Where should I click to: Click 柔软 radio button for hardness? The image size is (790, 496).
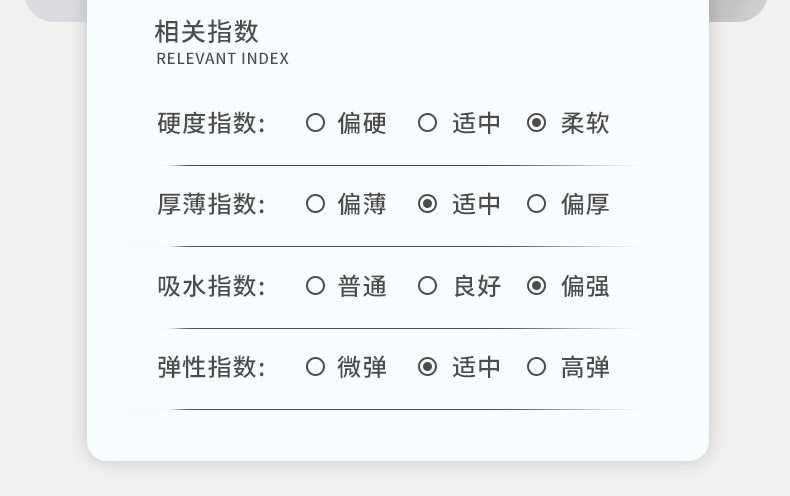click(537, 123)
